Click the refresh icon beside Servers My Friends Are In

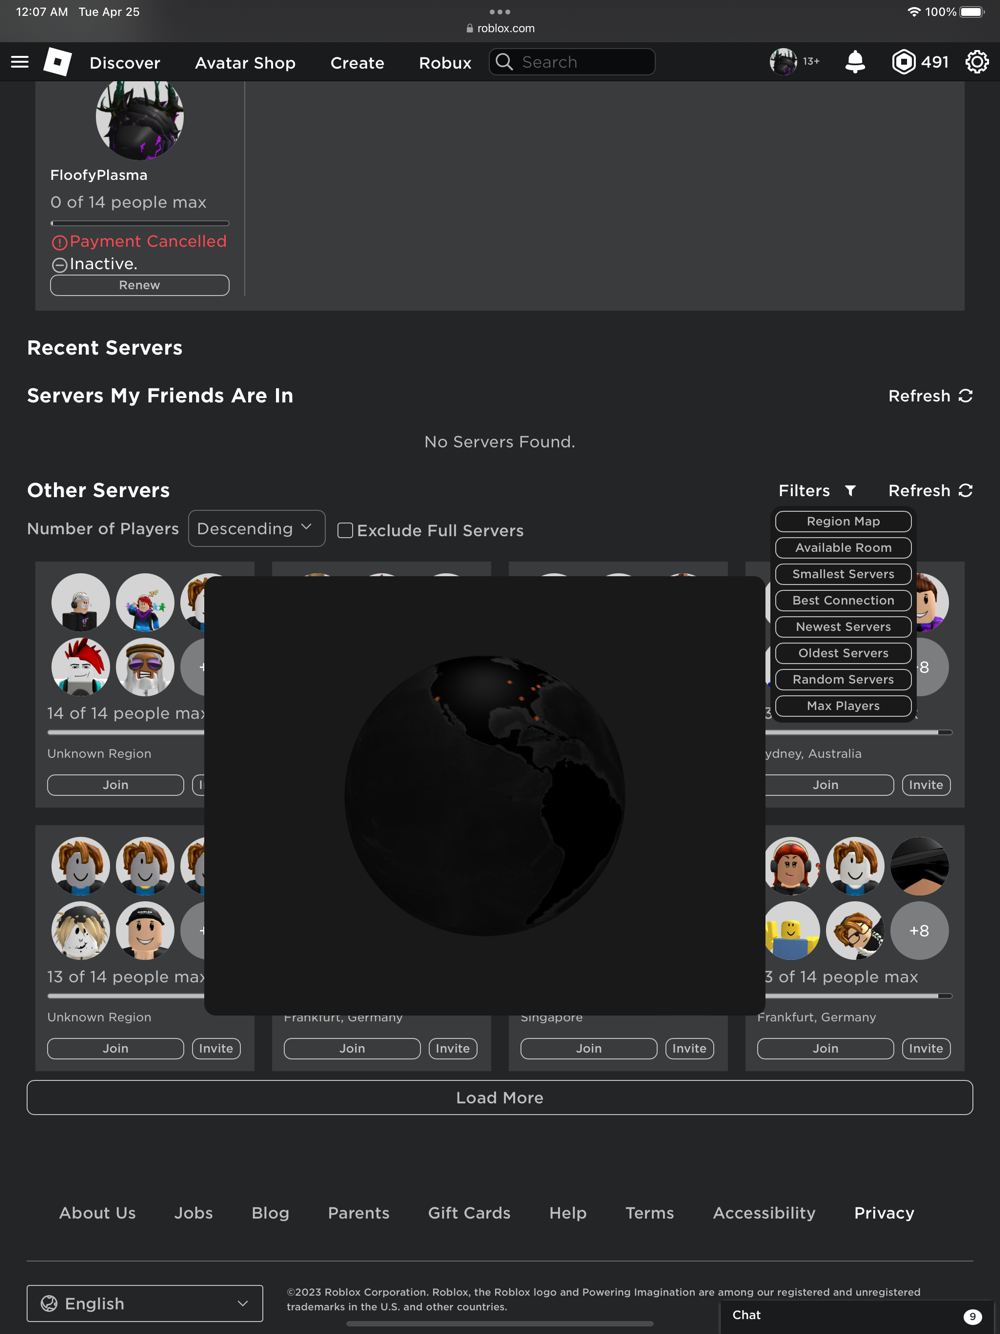965,396
